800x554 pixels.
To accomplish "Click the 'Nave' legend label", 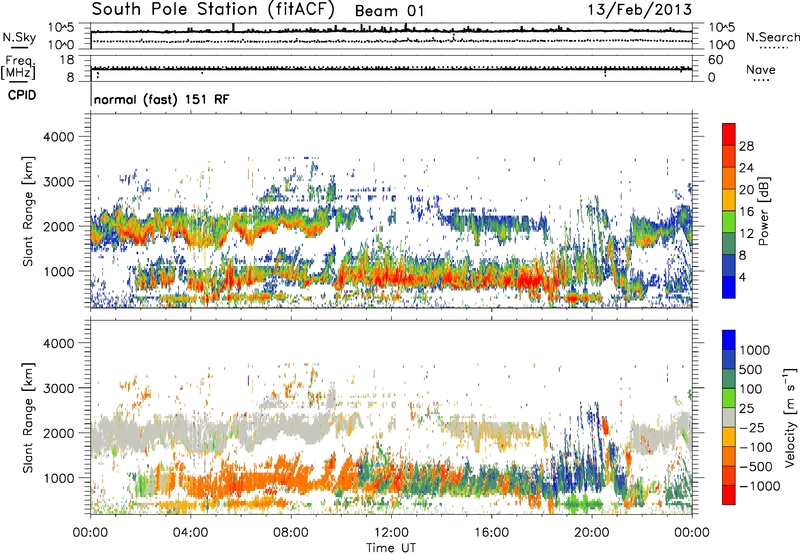I will 761,69.
